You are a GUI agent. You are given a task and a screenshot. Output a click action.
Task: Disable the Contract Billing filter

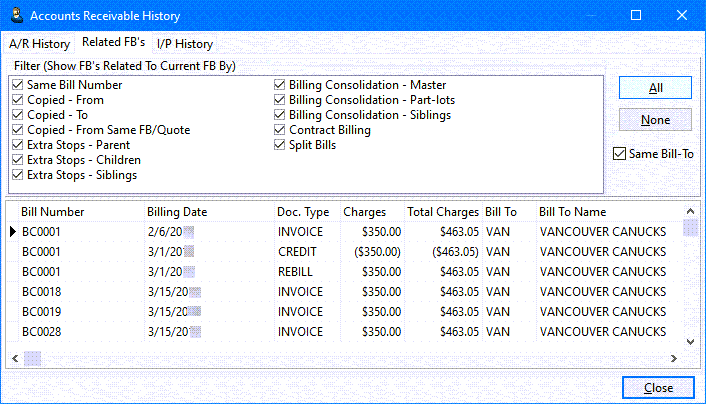tap(281, 130)
